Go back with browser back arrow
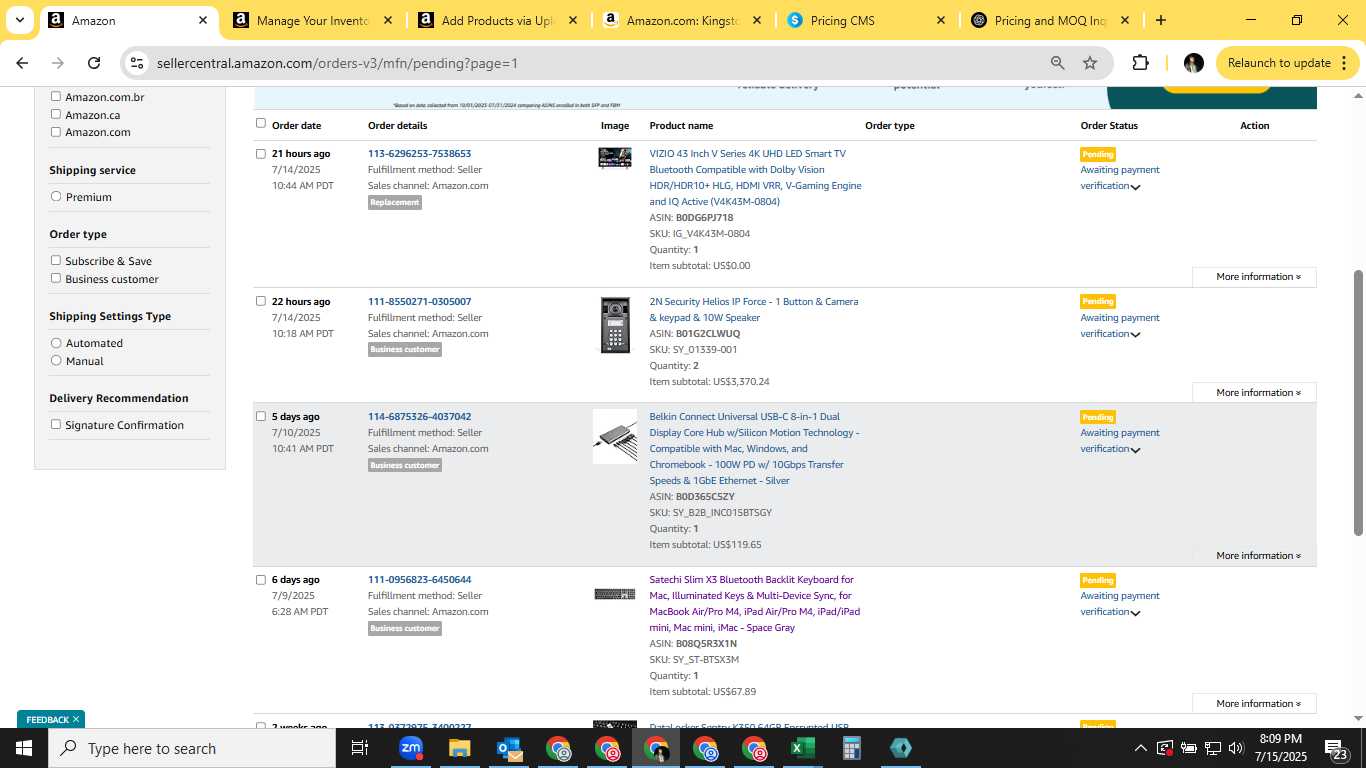Image resolution: width=1366 pixels, height=768 pixels. [x=22, y=63]
